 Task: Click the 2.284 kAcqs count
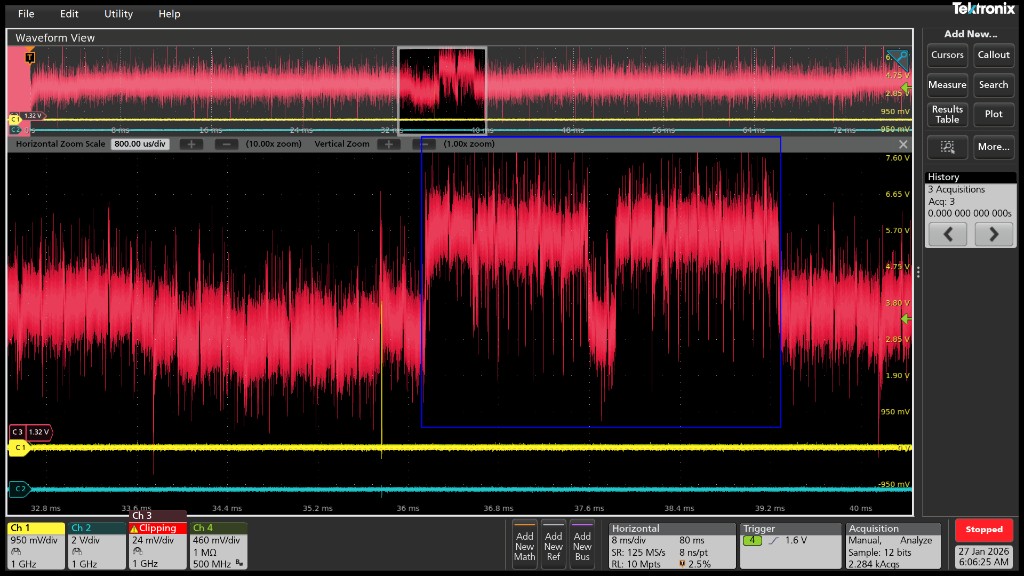pyautogui.click(x=874, y=564)
